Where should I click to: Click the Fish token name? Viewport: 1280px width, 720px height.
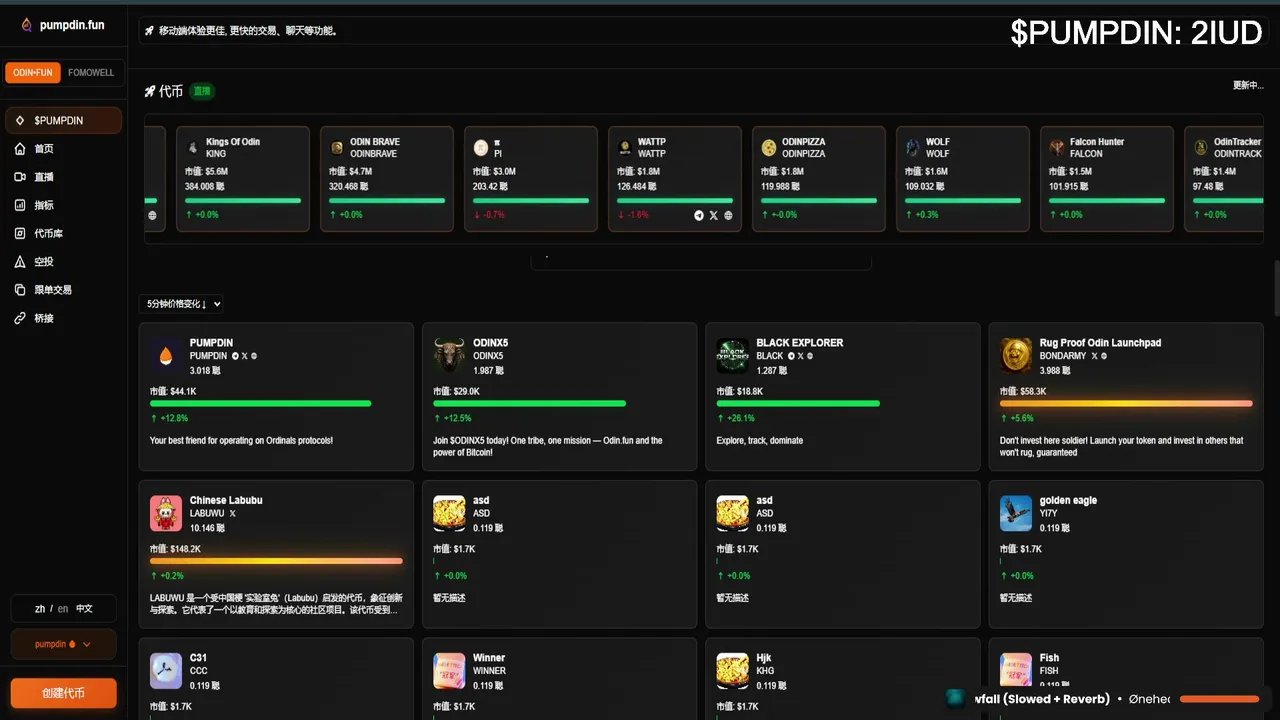click(x=1049, y=658)
